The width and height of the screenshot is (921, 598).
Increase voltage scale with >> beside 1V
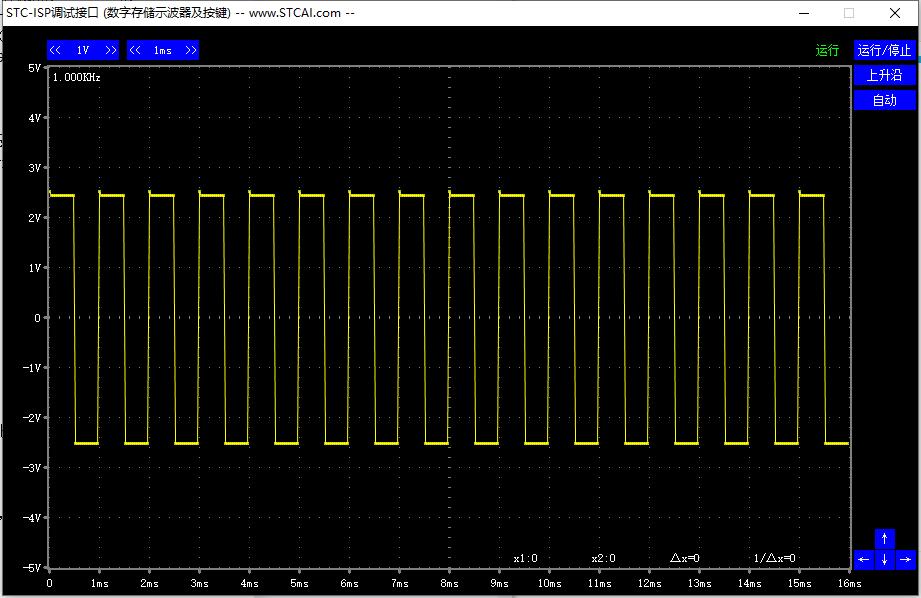(x=110, y=50)
